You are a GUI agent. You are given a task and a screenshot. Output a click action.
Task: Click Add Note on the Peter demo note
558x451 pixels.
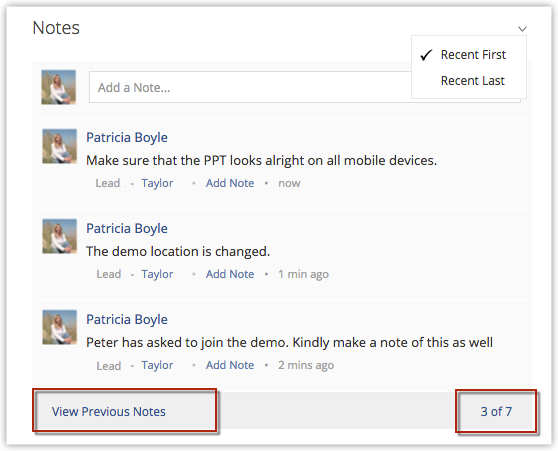[x=230, y=365]
